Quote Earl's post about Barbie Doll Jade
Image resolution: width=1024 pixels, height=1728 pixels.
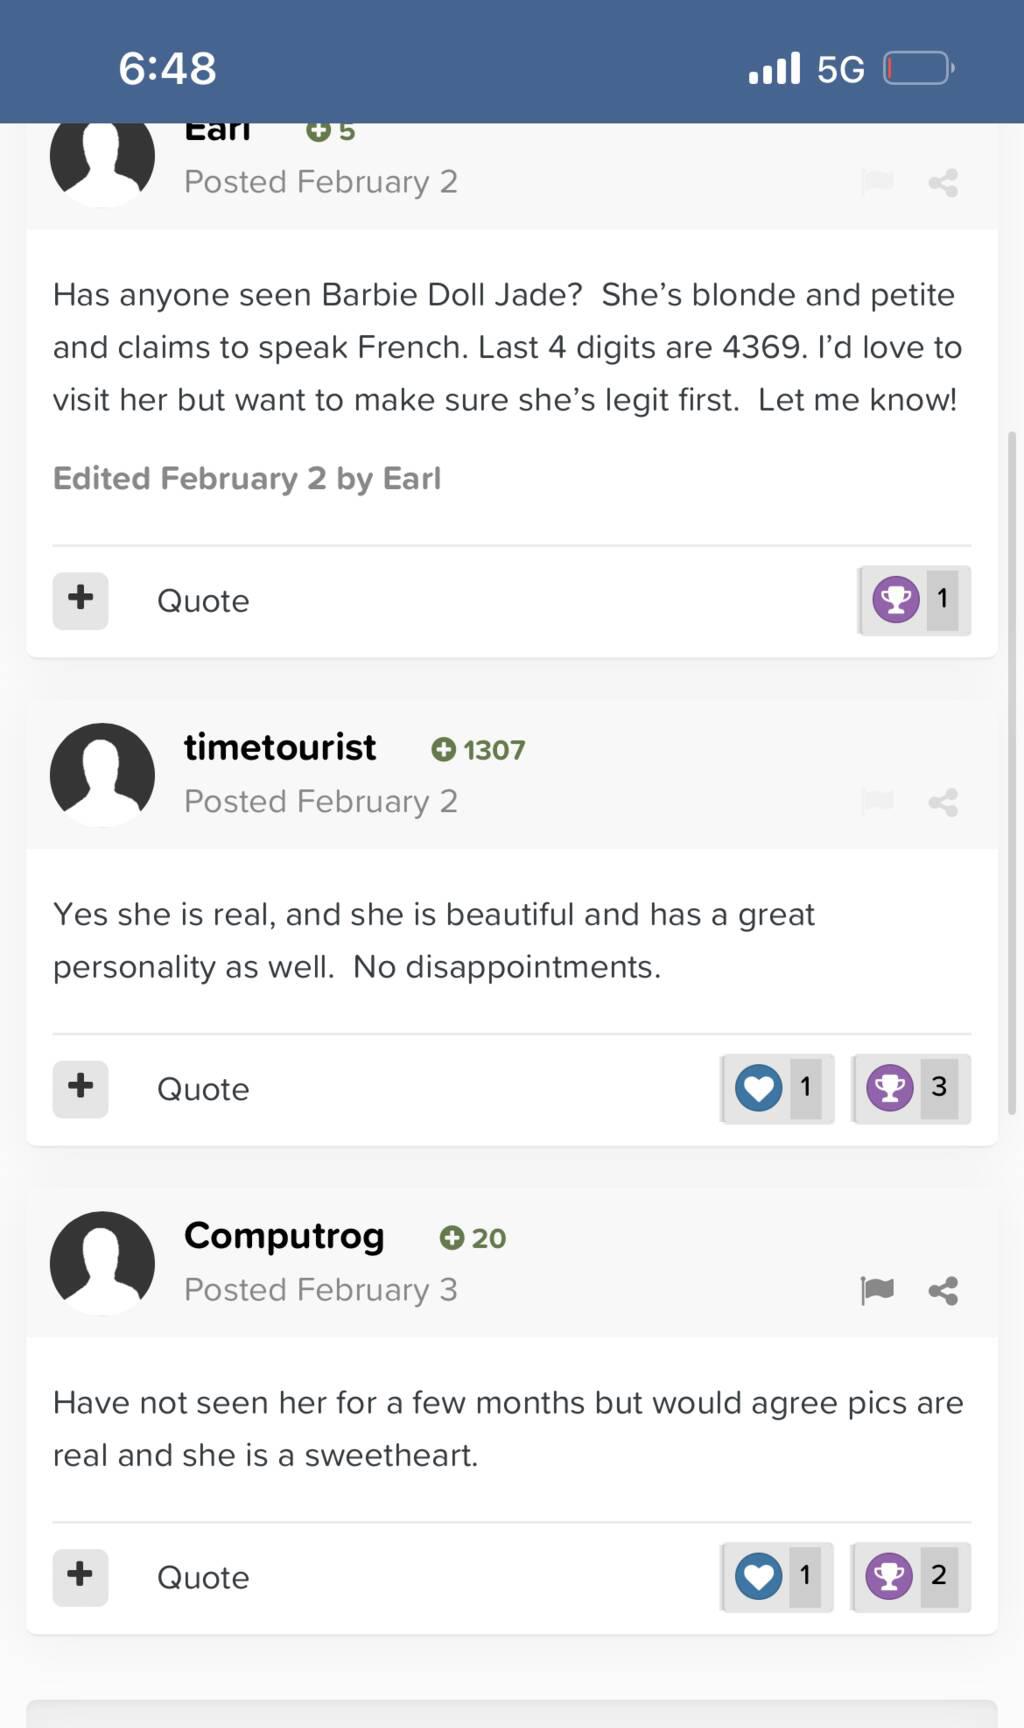click(x=203, y=601)
